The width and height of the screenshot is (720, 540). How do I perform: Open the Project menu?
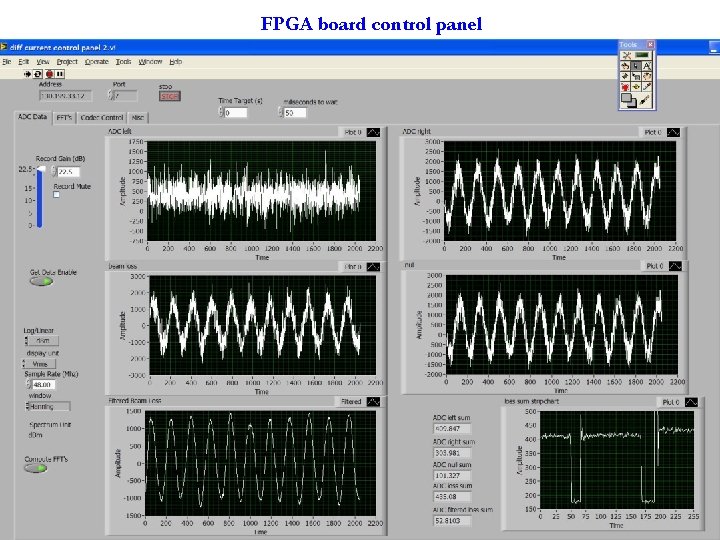(67, 62)
